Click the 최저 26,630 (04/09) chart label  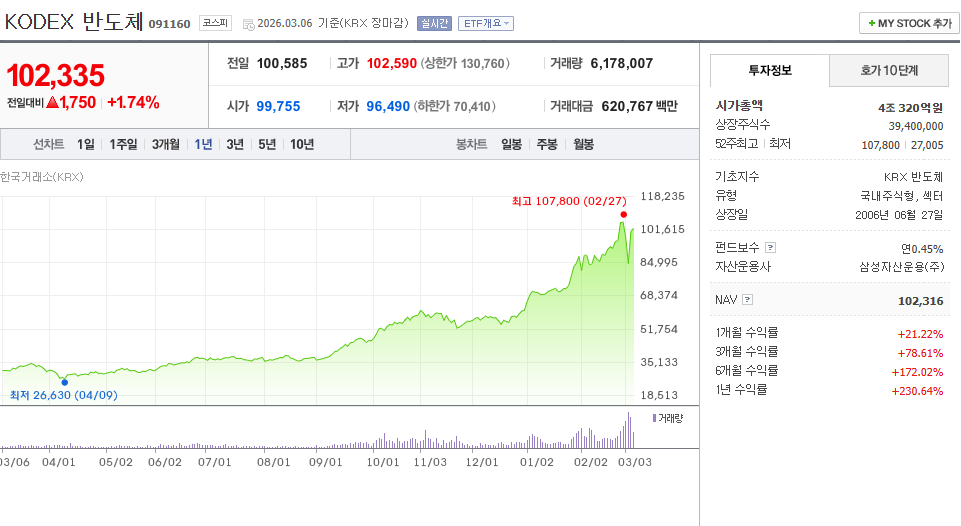(x=64, y=395)
